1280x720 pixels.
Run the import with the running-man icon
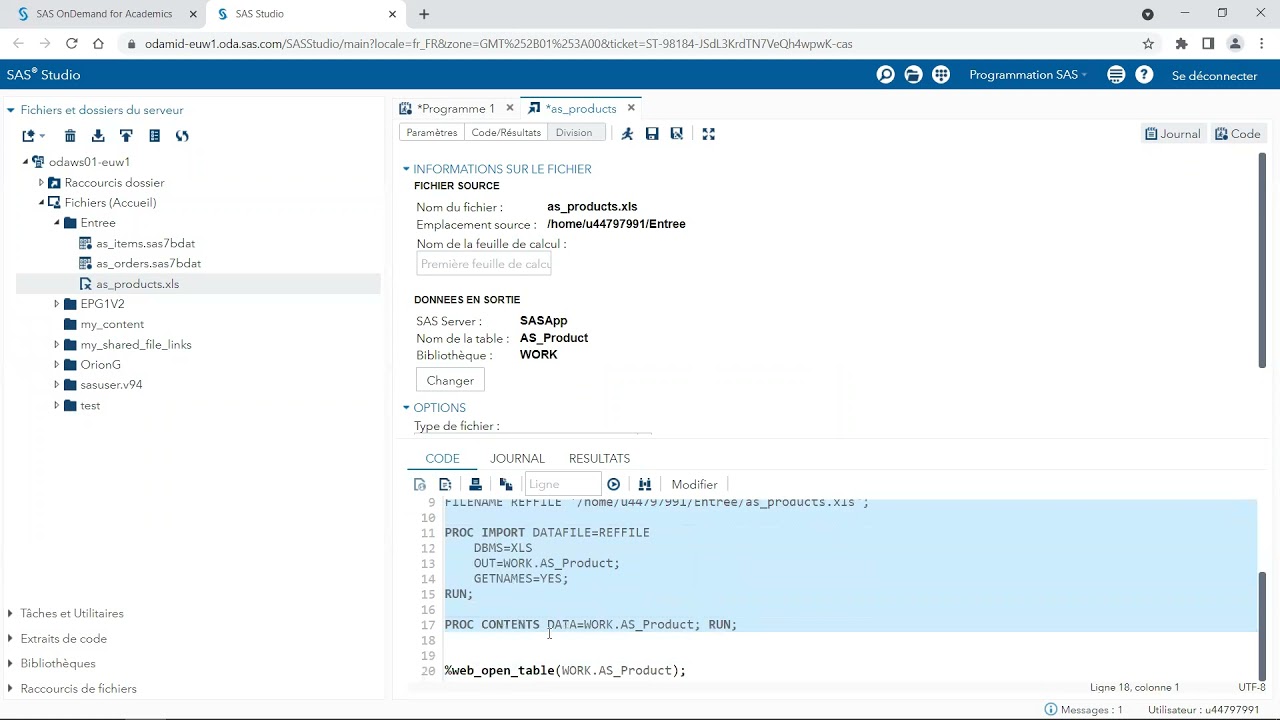tap(627, 133)
